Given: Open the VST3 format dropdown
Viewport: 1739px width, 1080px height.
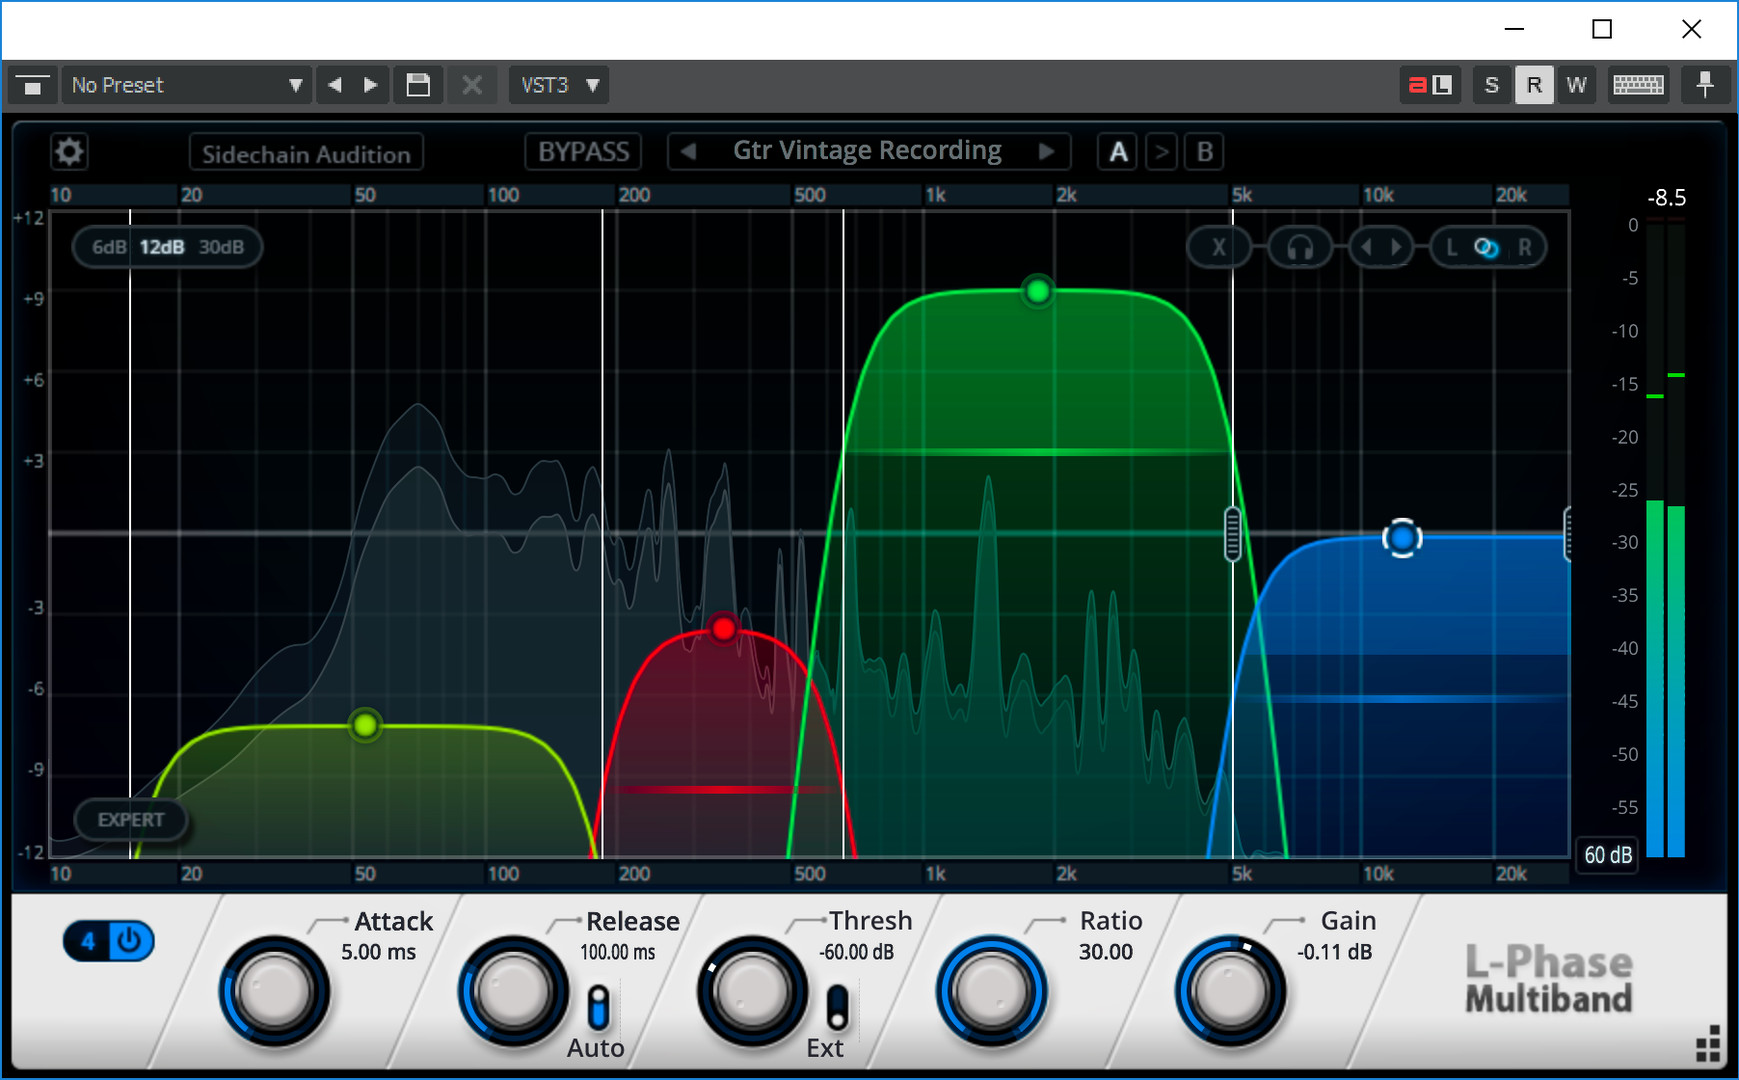Looking at the screenshot, I should 557,84.
